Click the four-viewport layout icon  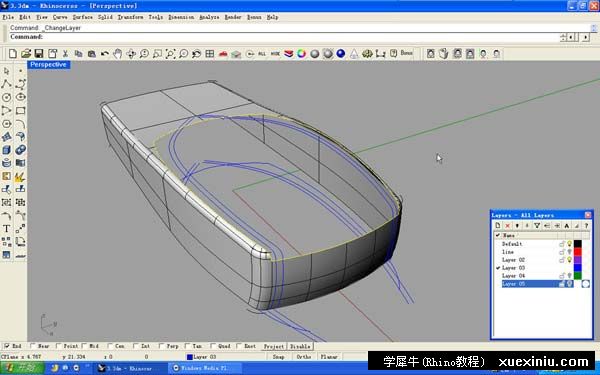[x=210, y=54]
